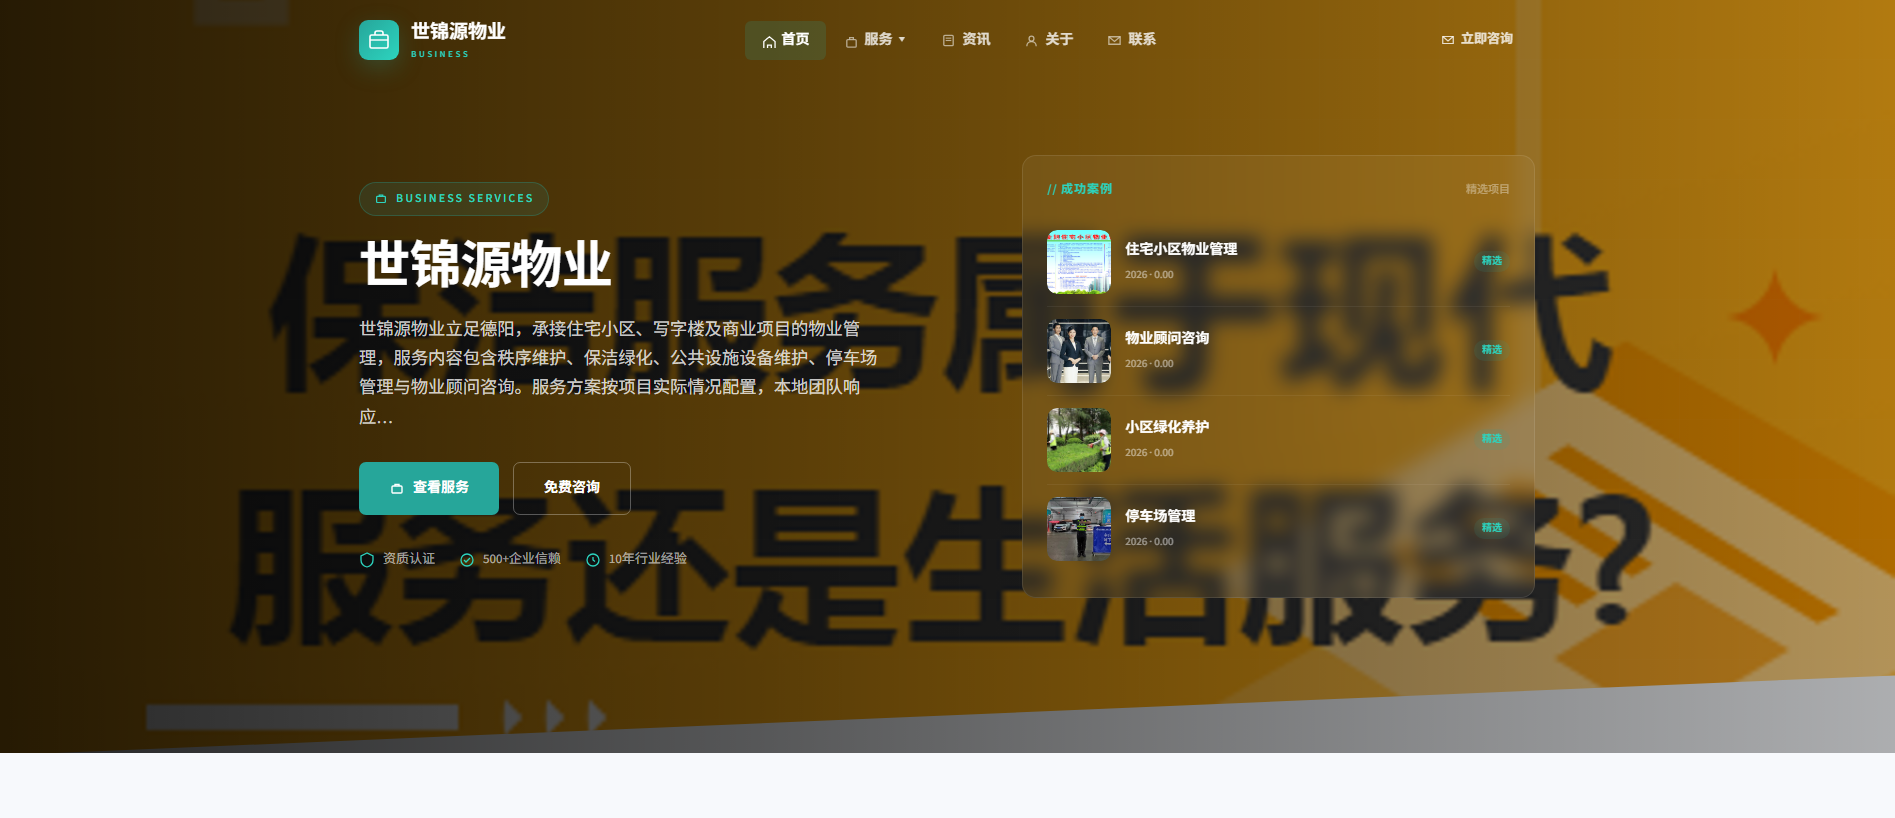Click the 精选 badge on 物业顾问咨询 row
This screenshot has height=818, width=1895.
point(1492,350)
